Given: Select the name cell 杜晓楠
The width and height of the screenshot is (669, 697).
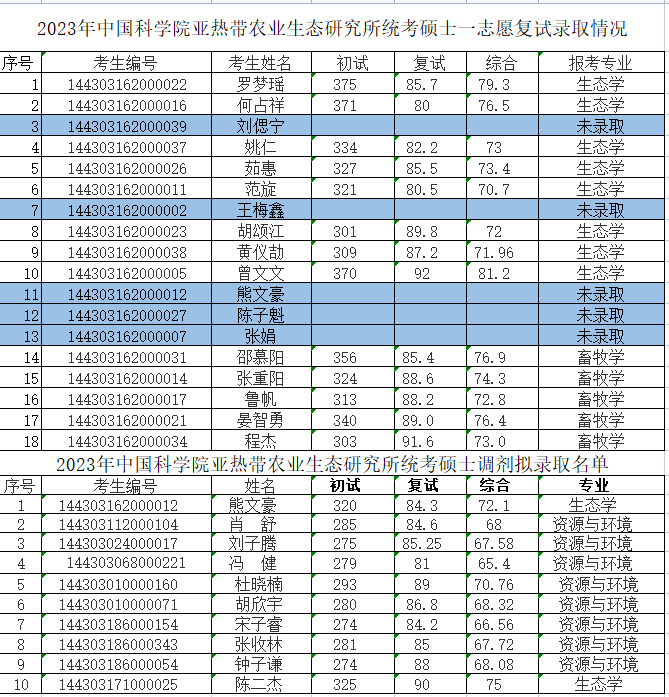Looking at the screenshot, I should point(259,585).
